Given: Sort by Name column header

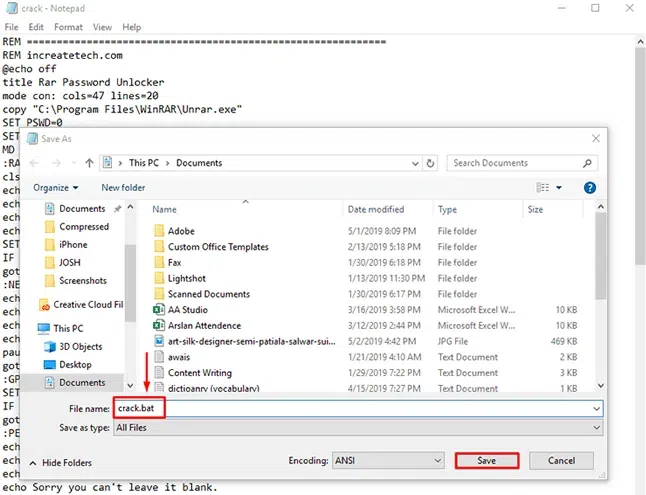Looking at the screenshot, I should [x=164, y=209].
